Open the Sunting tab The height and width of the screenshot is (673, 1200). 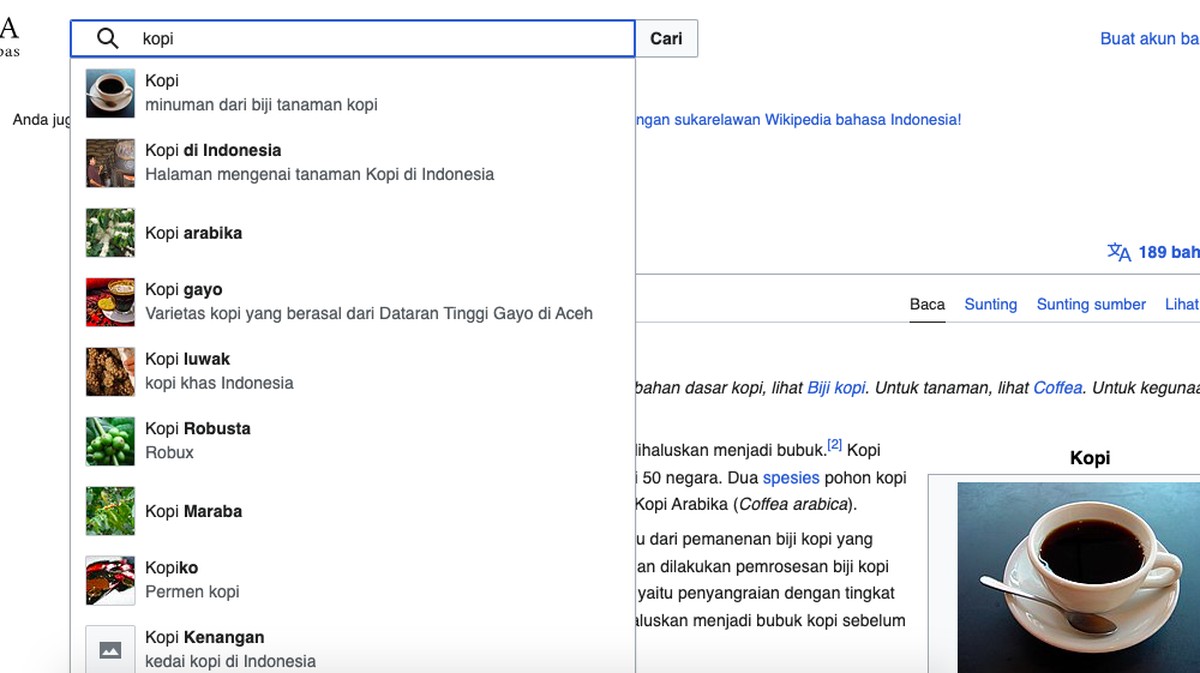click(x=990, y=304)
